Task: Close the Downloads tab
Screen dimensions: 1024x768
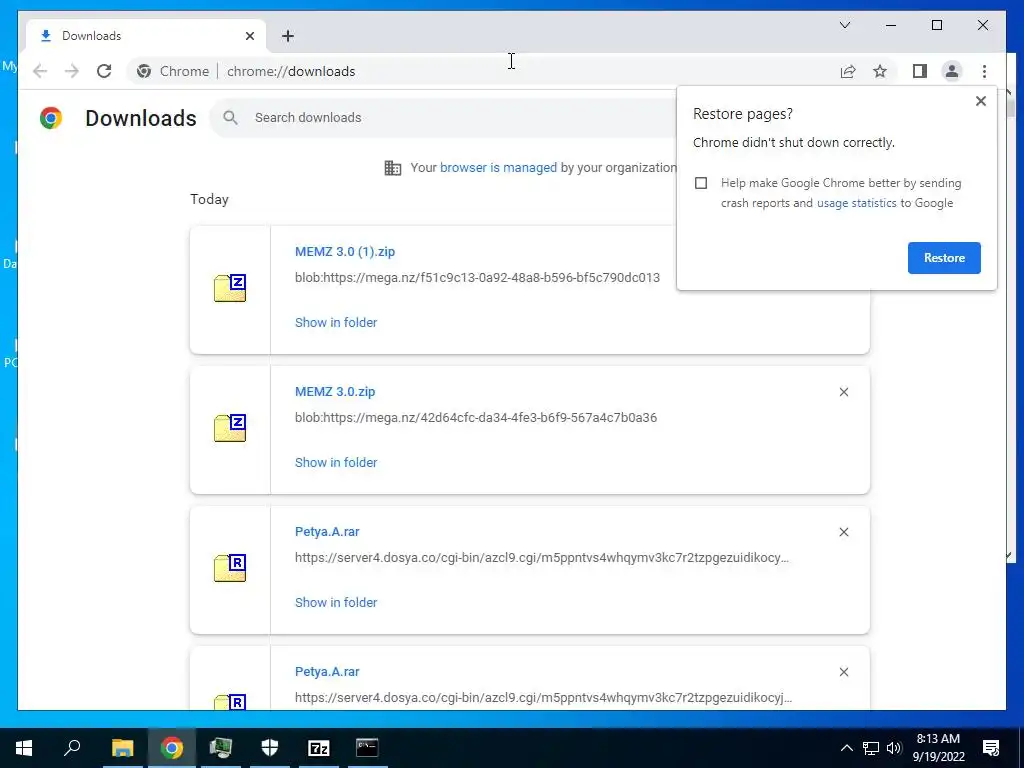Action: pyautogui.click(x=249, y=36)
